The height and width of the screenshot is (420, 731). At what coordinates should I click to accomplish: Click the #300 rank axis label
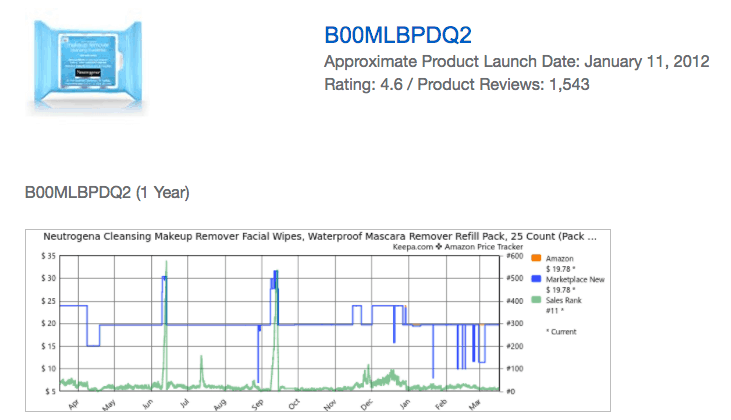(x=514, y=323)
